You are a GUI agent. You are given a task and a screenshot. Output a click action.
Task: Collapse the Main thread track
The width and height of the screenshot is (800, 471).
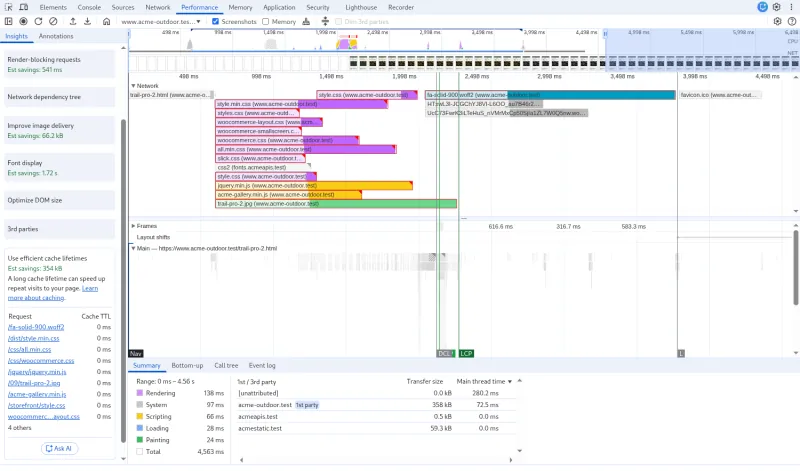point(133,249)
